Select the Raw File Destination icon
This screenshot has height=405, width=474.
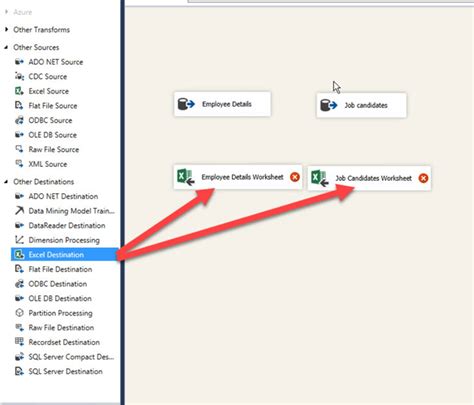coord(19,327)
